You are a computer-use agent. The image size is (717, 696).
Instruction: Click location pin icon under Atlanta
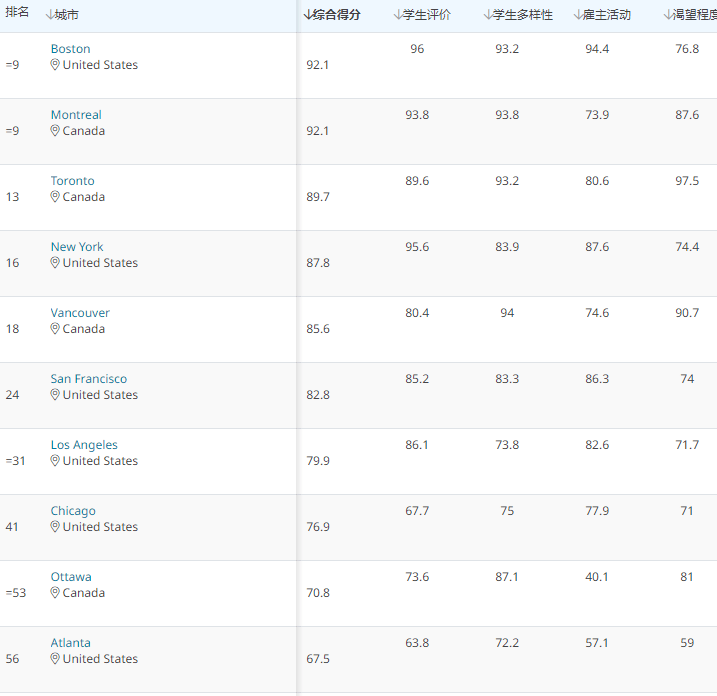point(56,659)
